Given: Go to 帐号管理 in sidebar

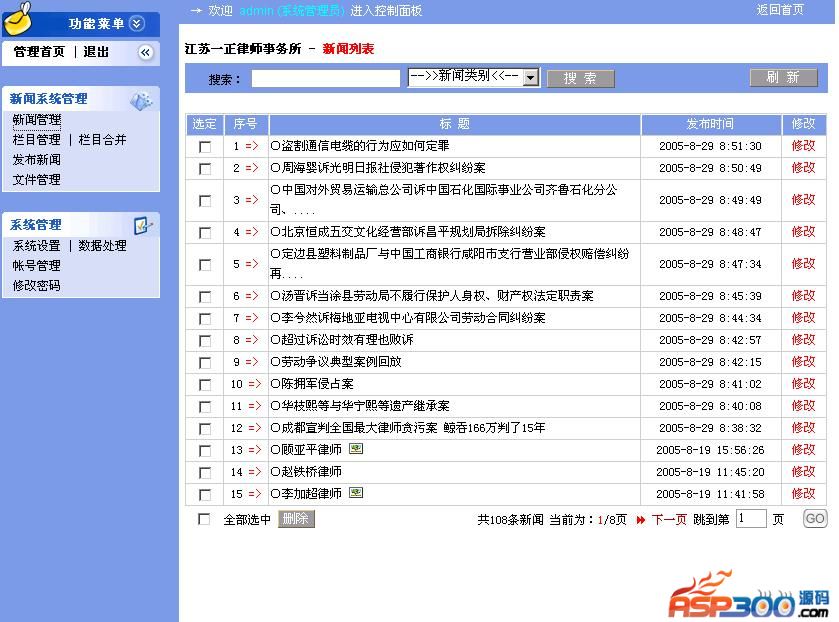Looking at the screenshot, I should [x=37, y=266].
